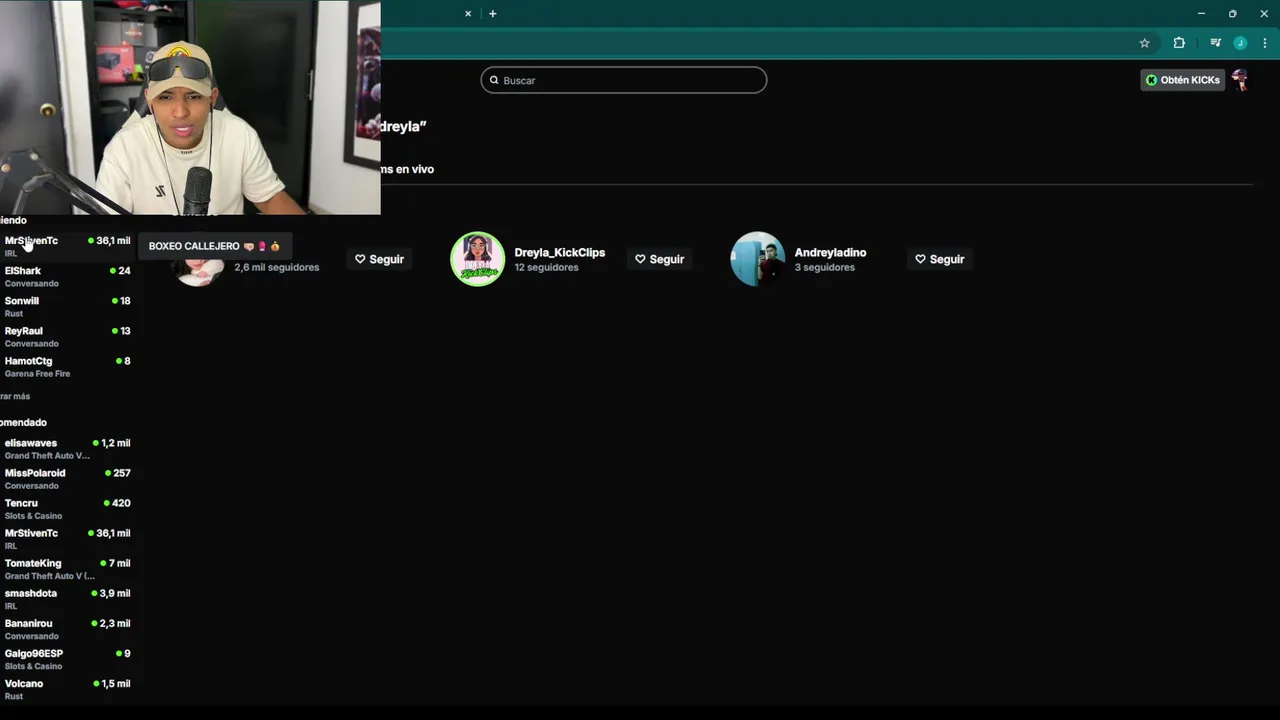Open ReyRaul channel in sidebar
Viewport: 1280px width, 720px height.
[67, 336]
